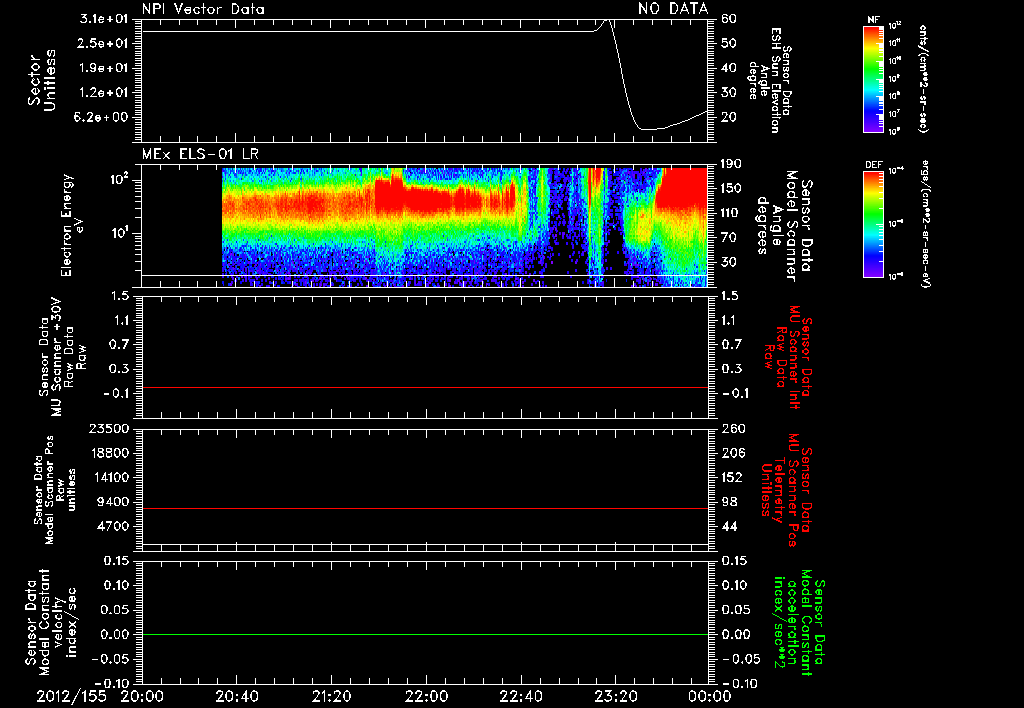Click the '190' scanner angle tick label
Screen dimensions: 1024x708
(731, 164)
